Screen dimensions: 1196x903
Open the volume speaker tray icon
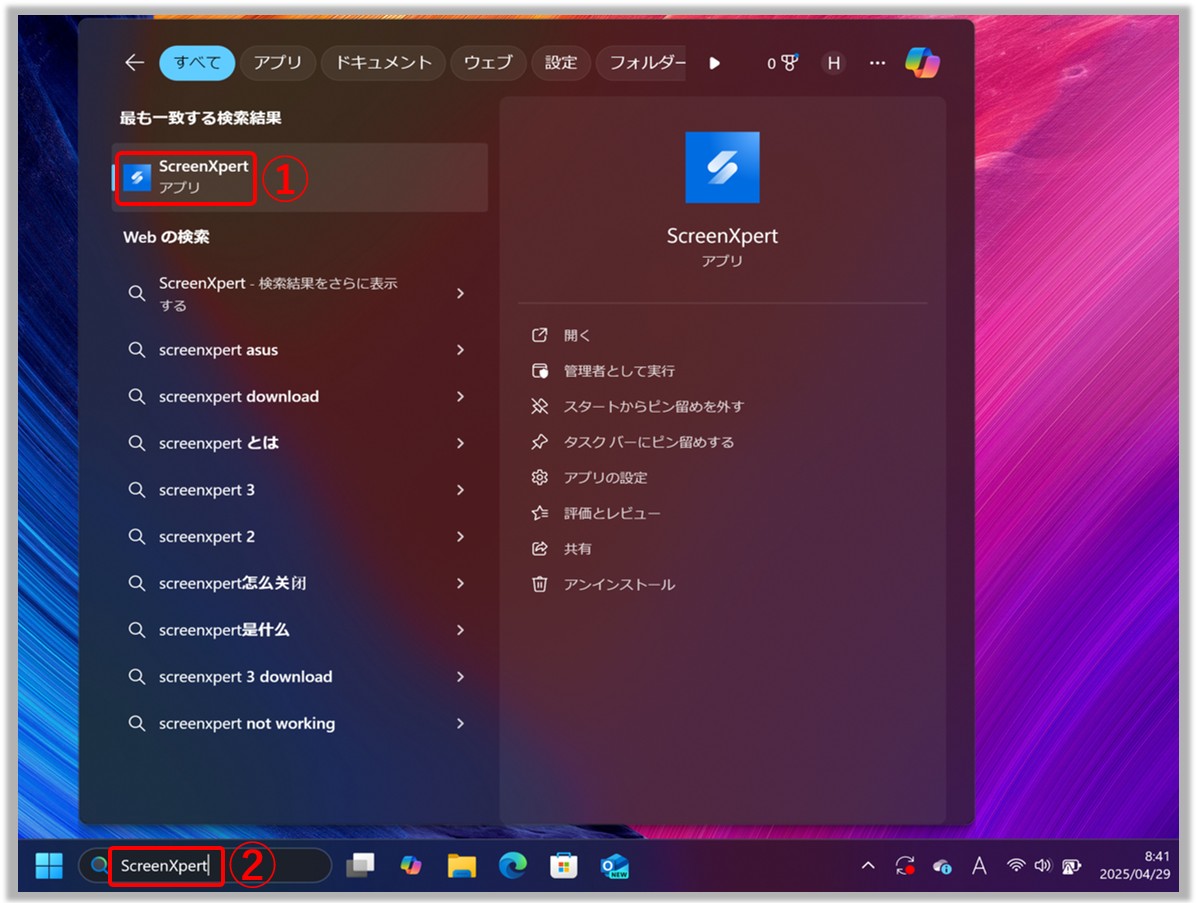click(1043, 865)
